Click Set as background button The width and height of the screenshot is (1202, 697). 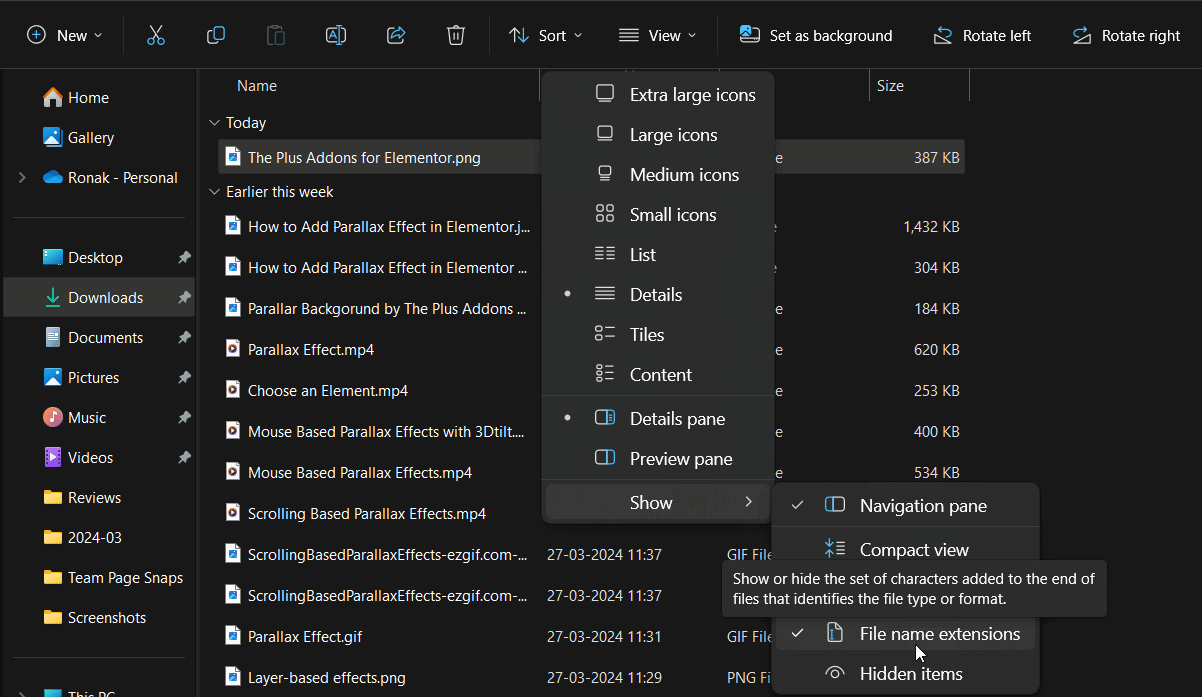click(816, 35)
